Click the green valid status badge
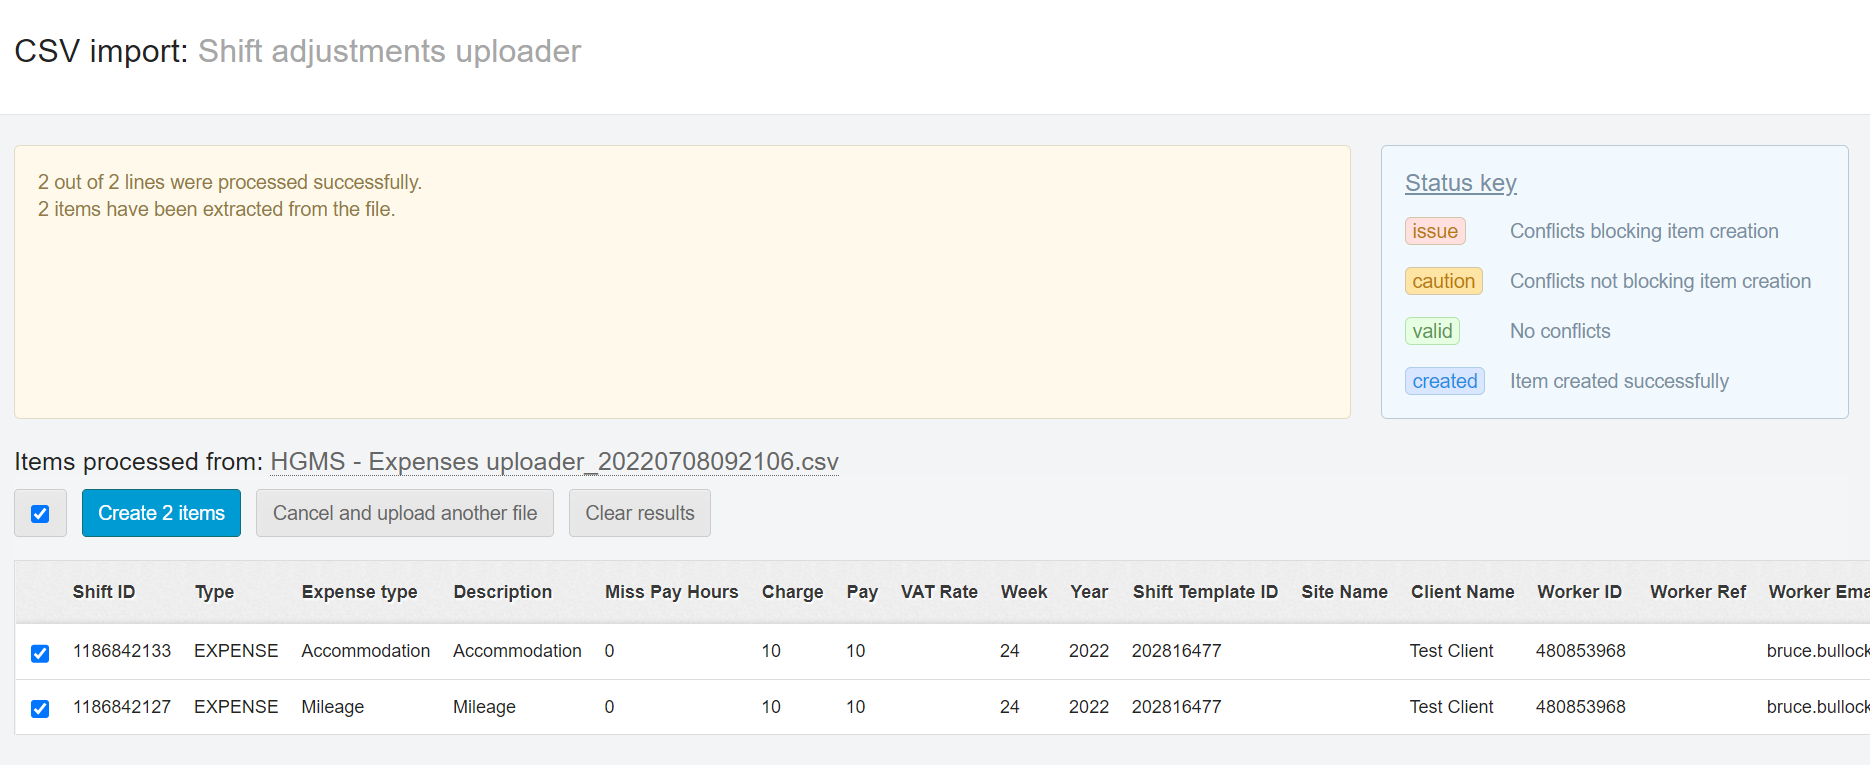The image size is (1870, 765). [x=1432, y=331]
